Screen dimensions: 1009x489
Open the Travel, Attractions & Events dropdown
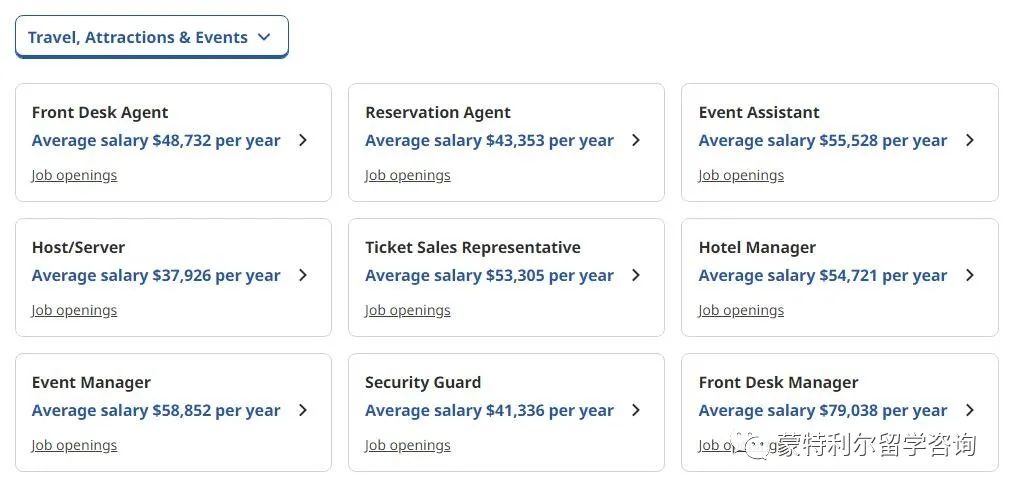point(152,37)
